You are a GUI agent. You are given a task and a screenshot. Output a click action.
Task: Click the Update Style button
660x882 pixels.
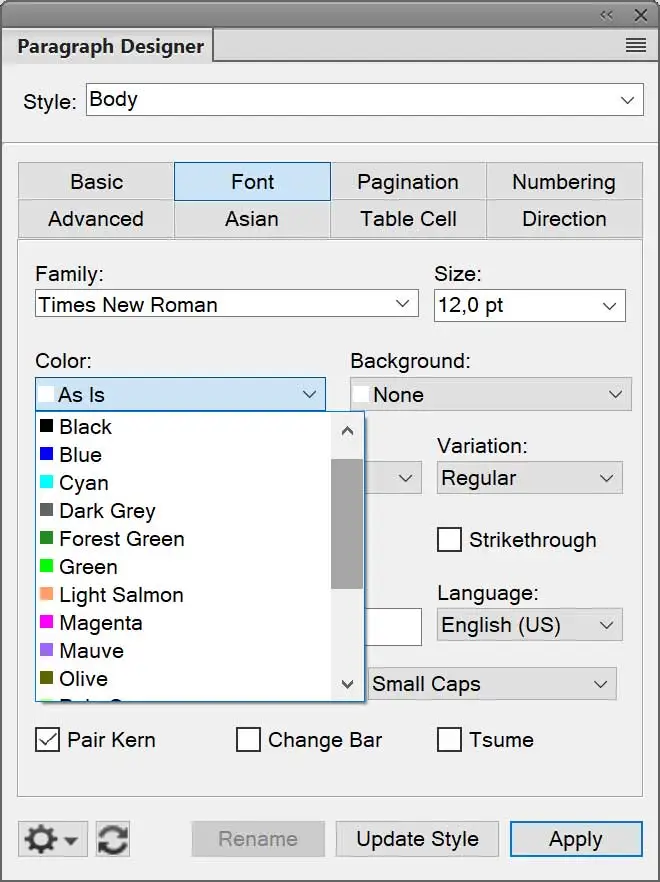pos(417,839)
